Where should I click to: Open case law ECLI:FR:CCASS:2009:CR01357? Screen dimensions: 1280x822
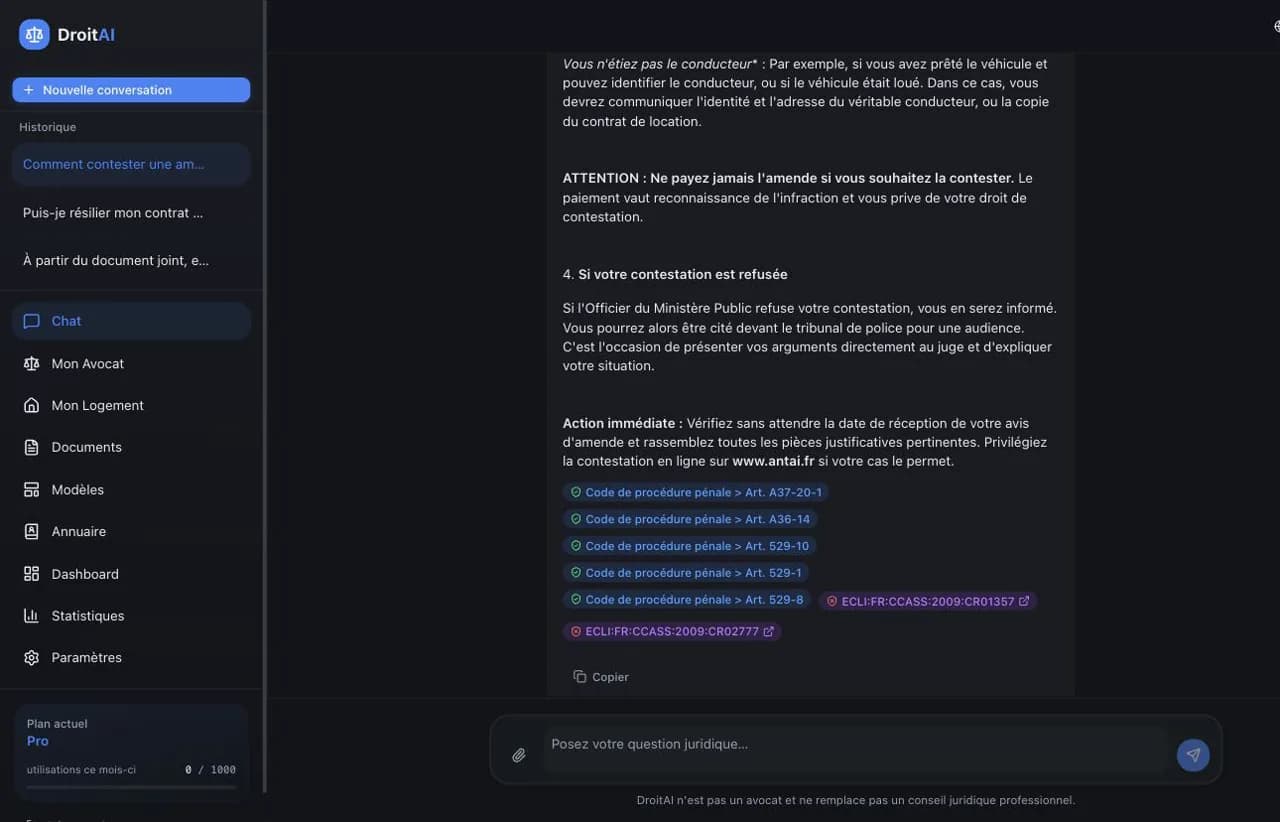[928, 601]
